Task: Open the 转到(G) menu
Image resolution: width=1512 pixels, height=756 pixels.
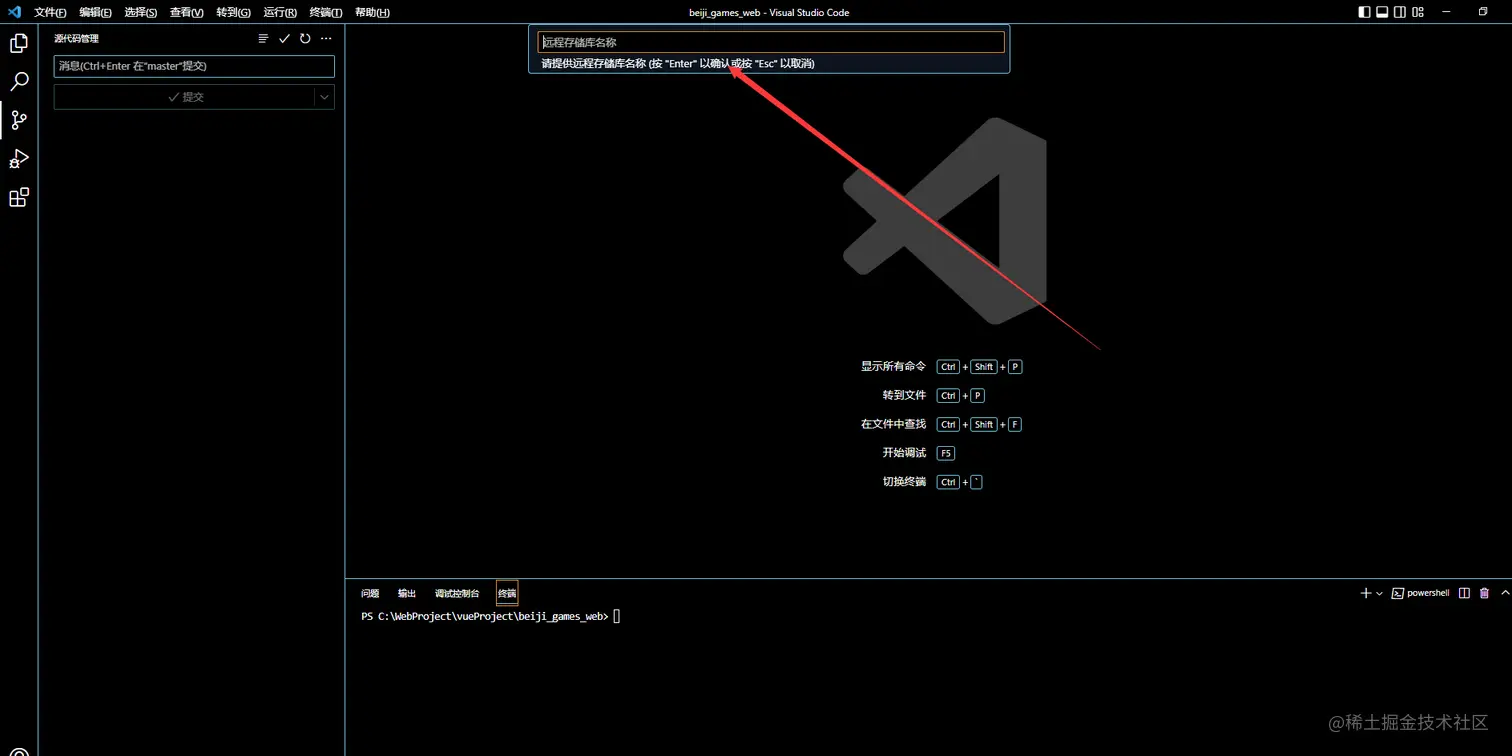Action: point(233,12)
